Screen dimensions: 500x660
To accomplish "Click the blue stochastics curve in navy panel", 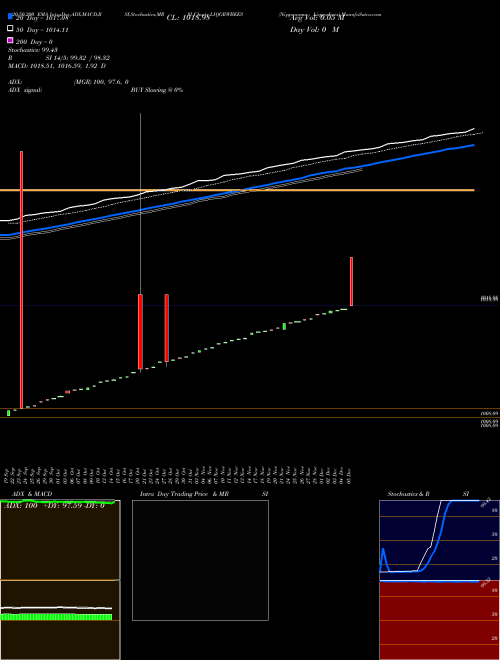I will click(438, 543).
